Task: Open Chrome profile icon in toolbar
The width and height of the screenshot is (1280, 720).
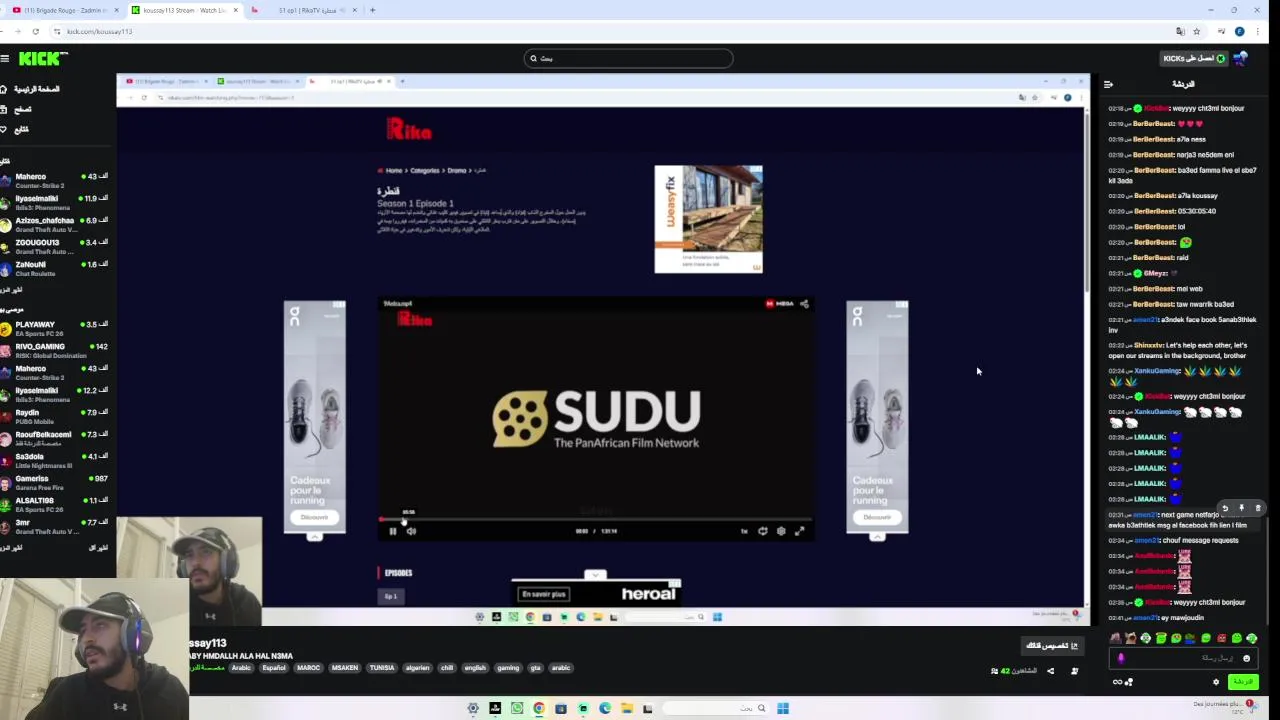Action: [x=1239, y=31]
